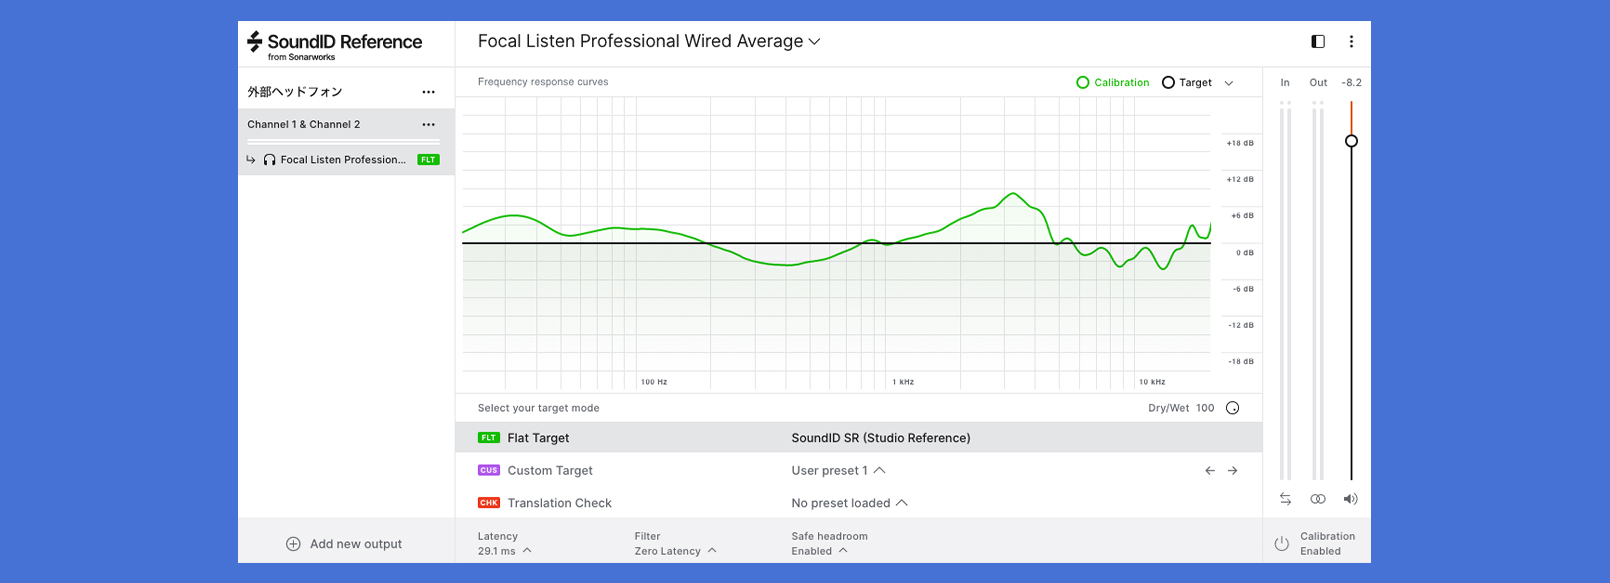Toggle the sidebar panel layout icon
1610x583 pixels.
tap(1318, 41)
